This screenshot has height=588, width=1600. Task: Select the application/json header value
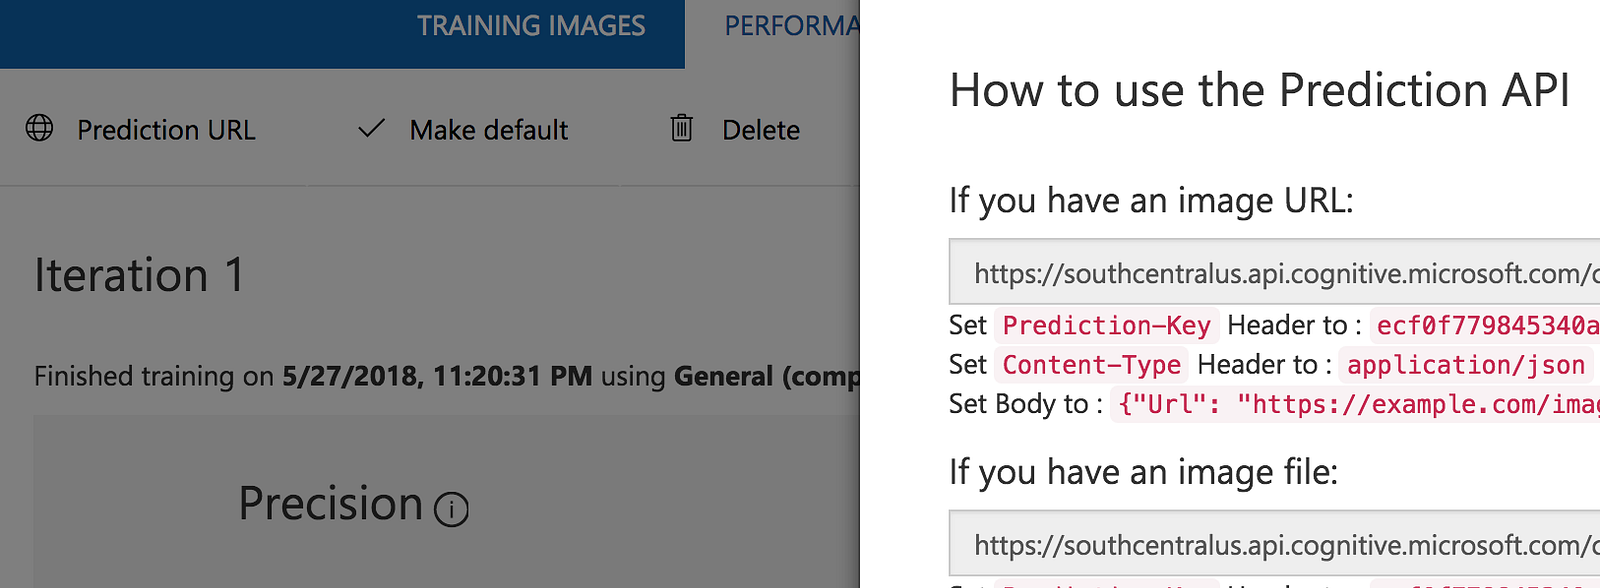point(1465,365)
